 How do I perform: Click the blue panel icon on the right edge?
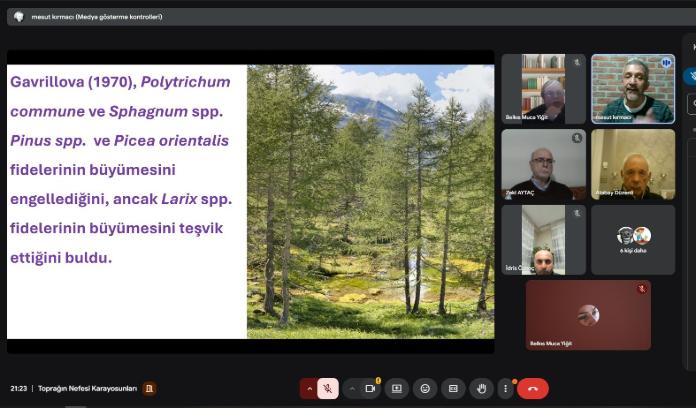[690, 76]
